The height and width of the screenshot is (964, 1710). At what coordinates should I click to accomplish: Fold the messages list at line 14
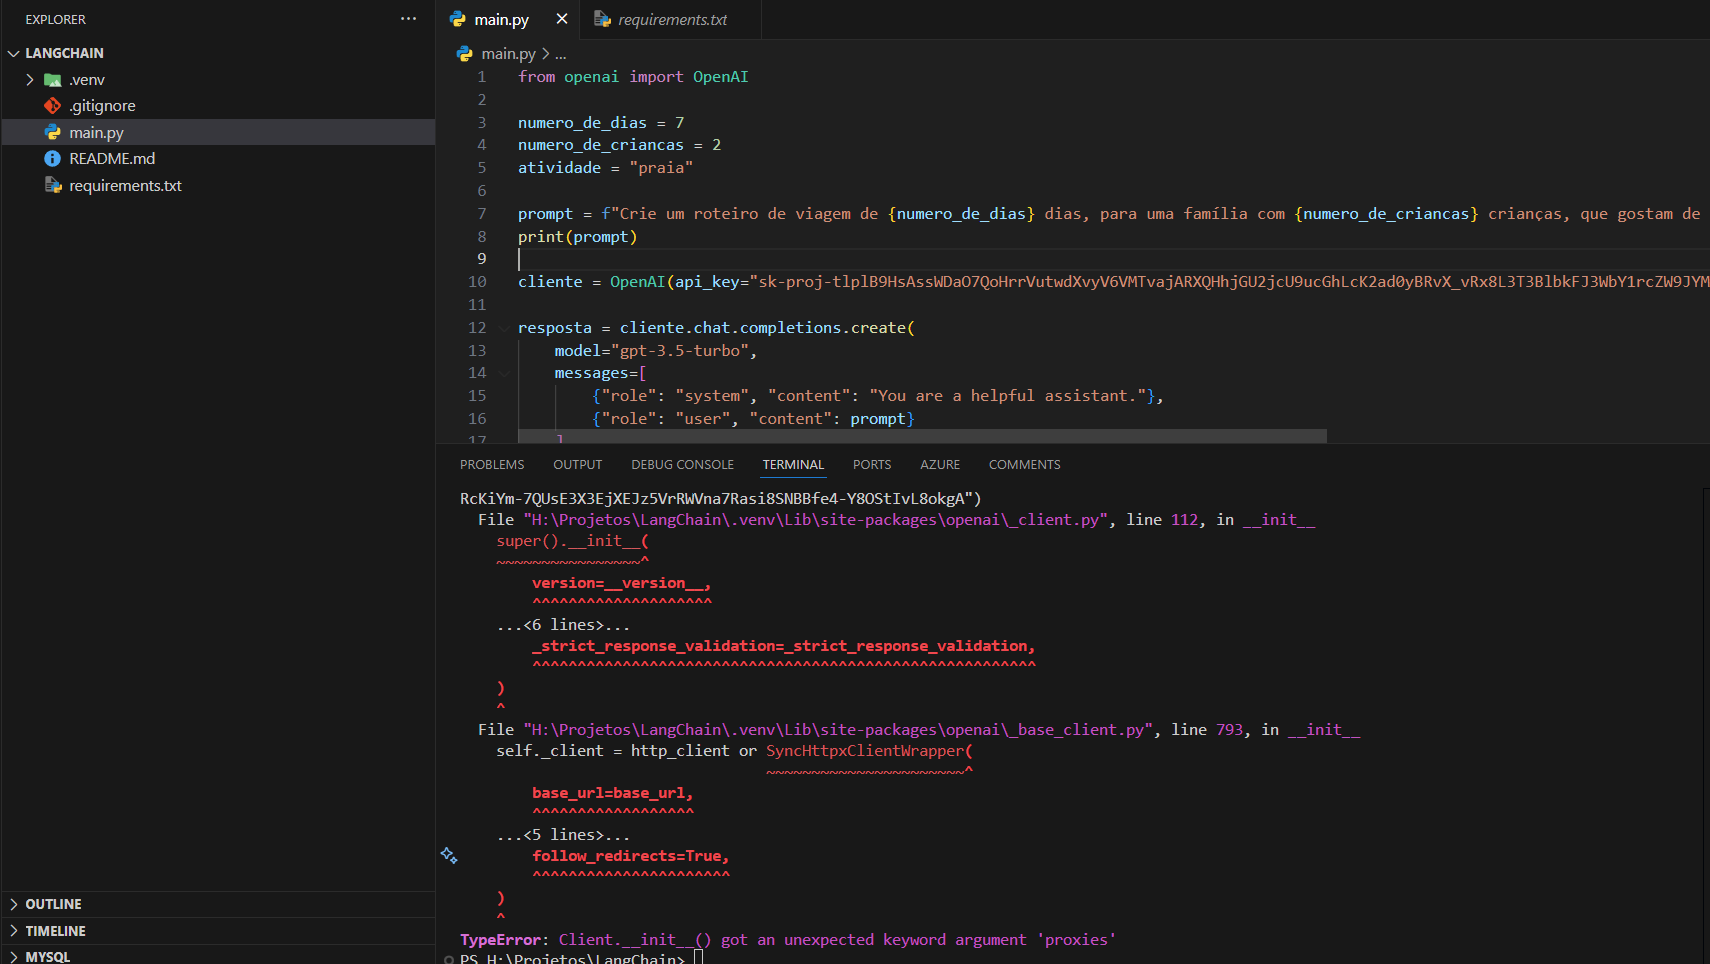coord(504,373)
